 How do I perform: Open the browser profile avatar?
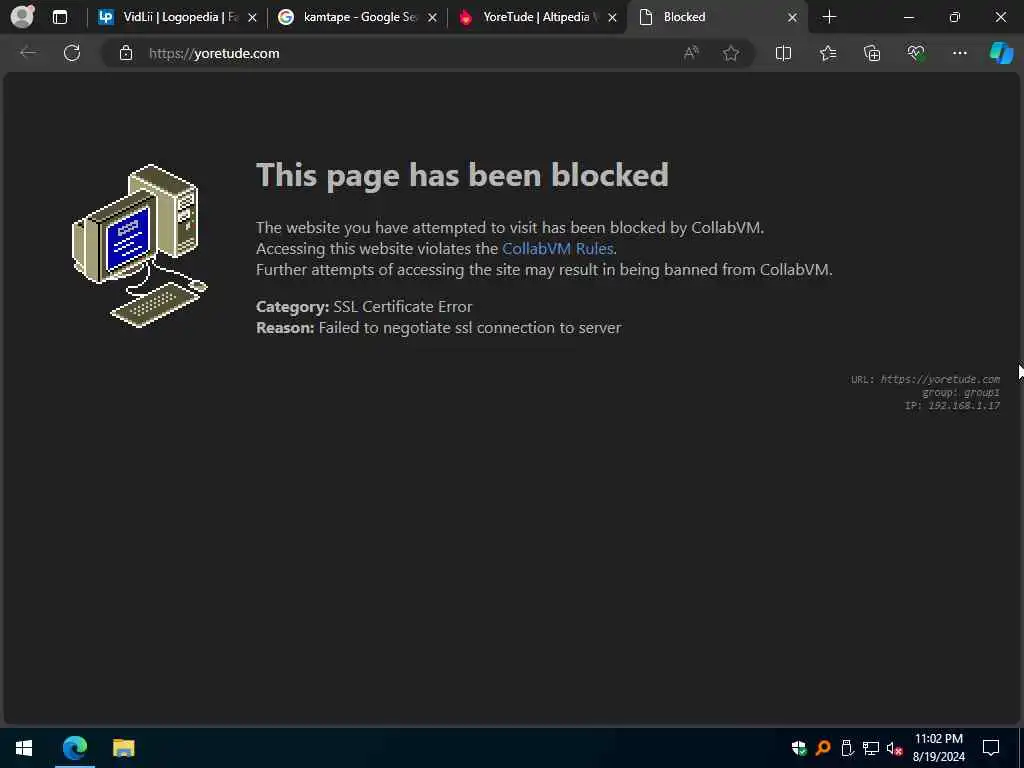coord(23,16)
